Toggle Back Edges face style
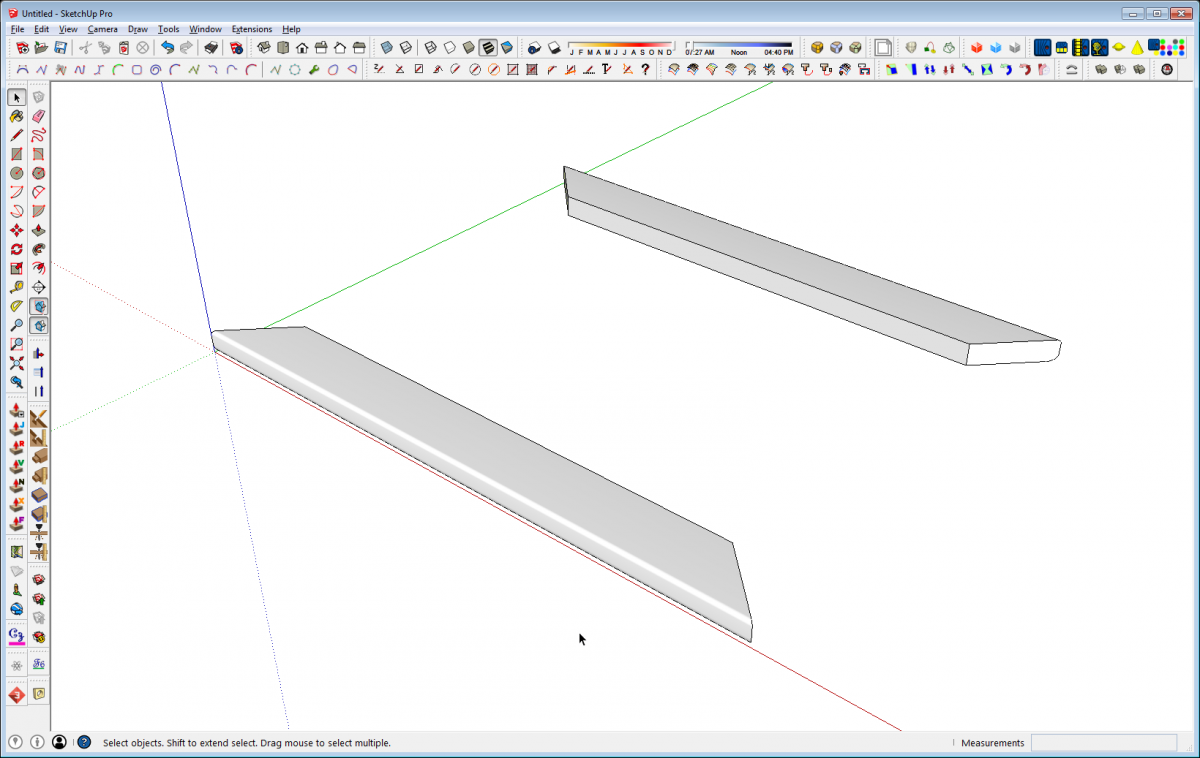 tap(405, 47)
